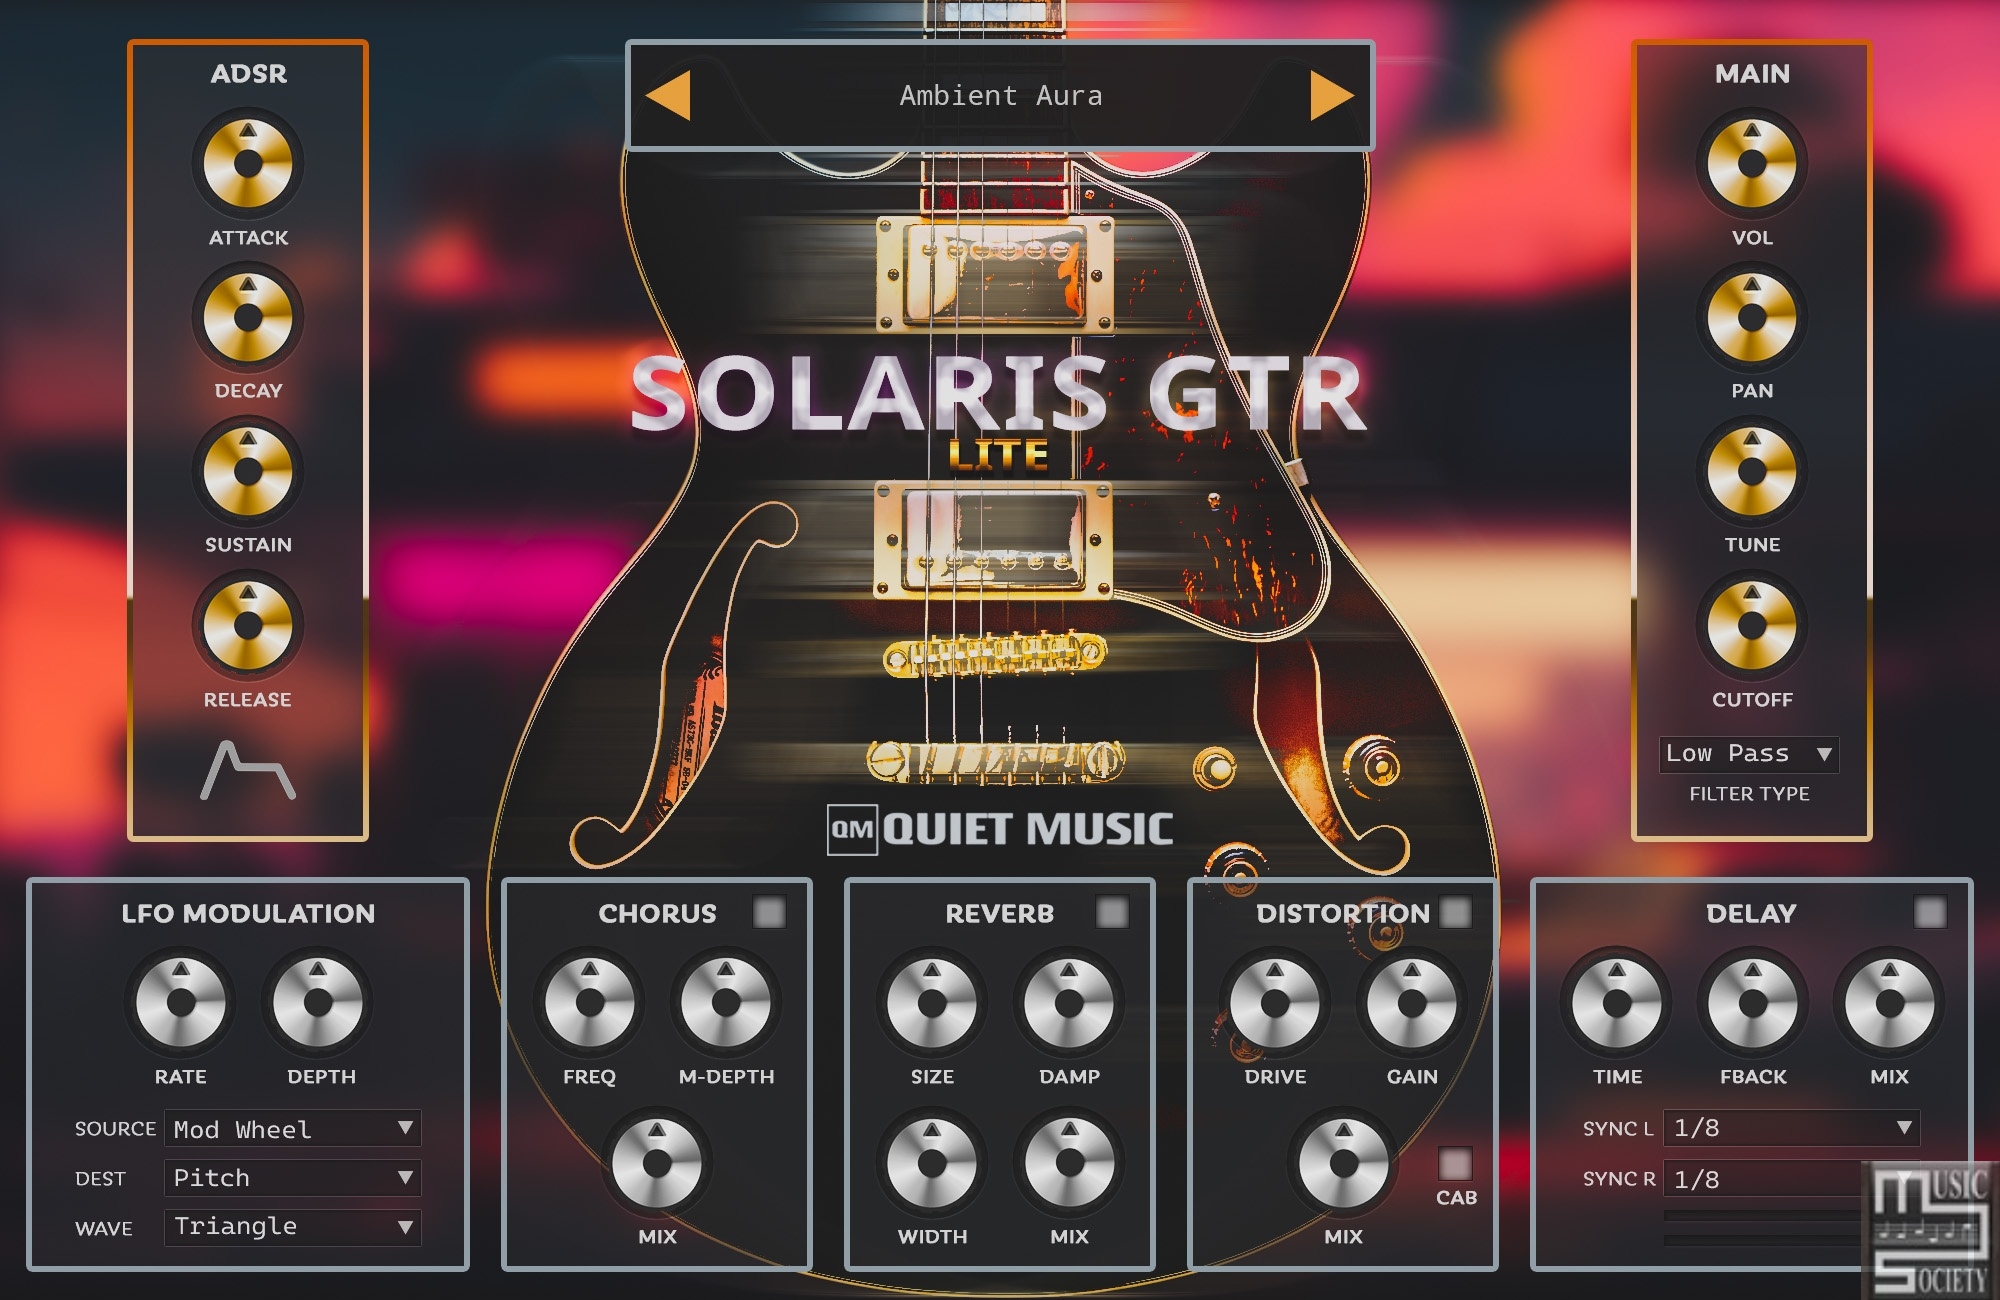This screenshot has height=1300, width=2000.
Task: Click the TUNE knob in Main
Action: pyautogui.click(x=1752, y=472)
